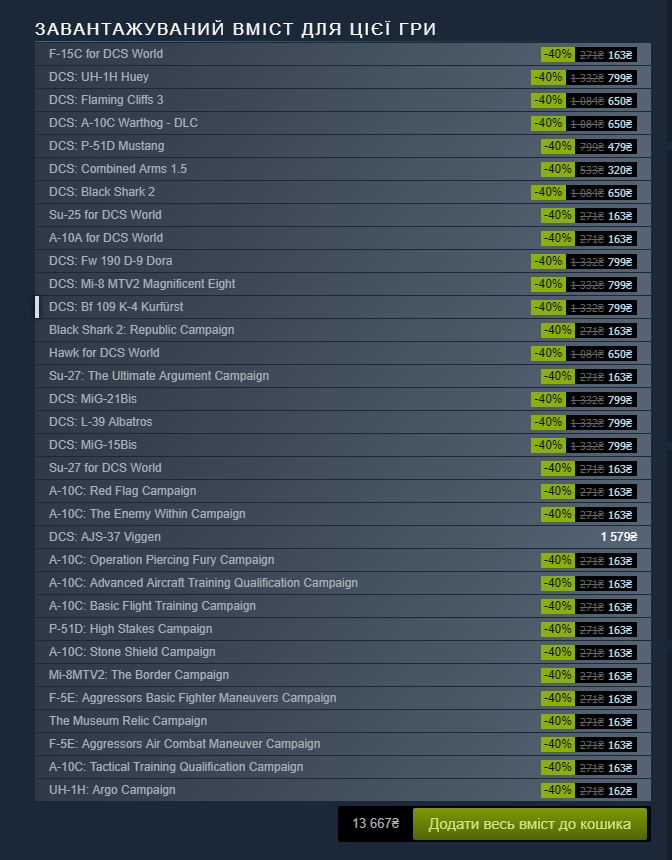
Task: Click the 'ЗАВАНТАЖУВАНИЙ ВМІСТ ДЛЯ ЦІЄЇ ГРИ' heading
Action: pos(235,29)
